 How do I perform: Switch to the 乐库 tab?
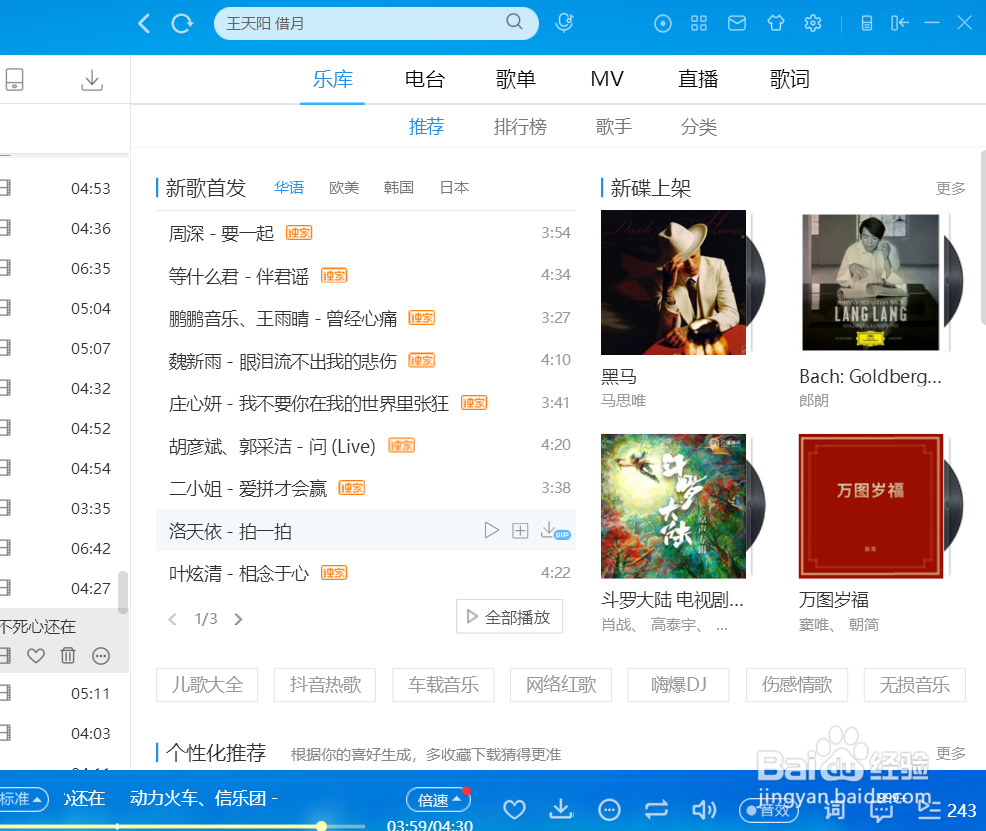(333, 79)
